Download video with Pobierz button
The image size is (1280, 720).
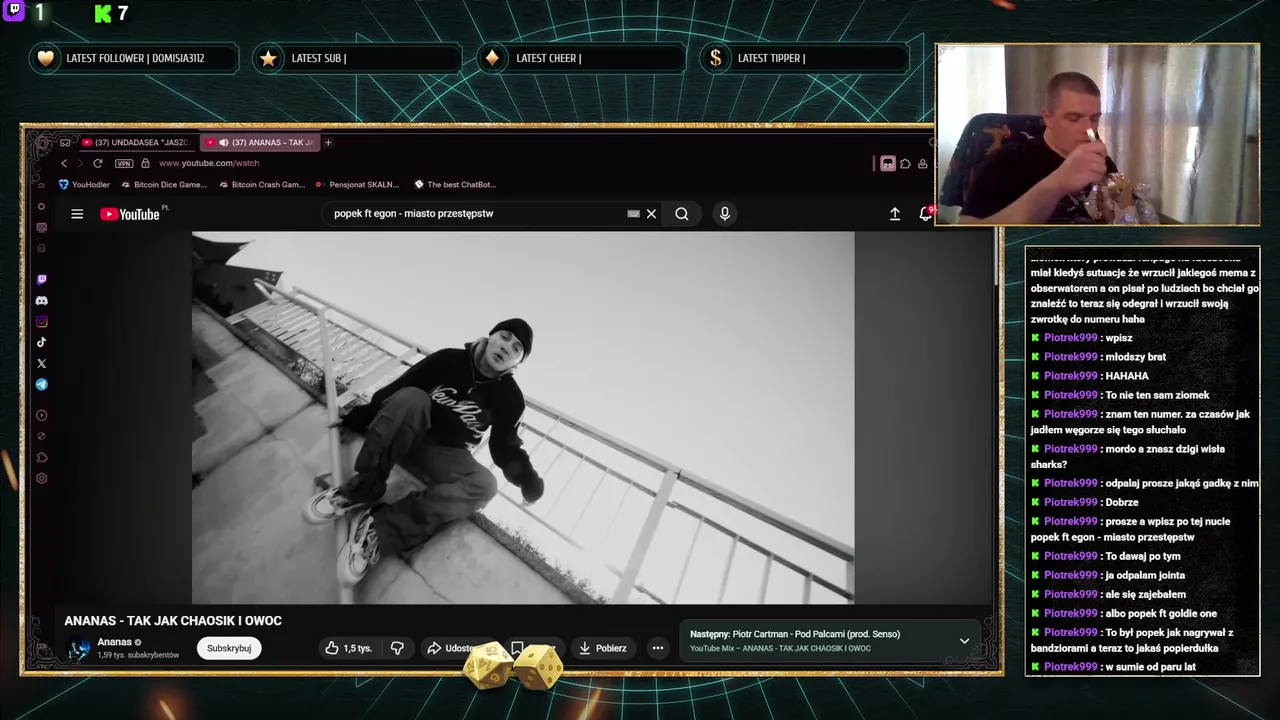[602, 648]
